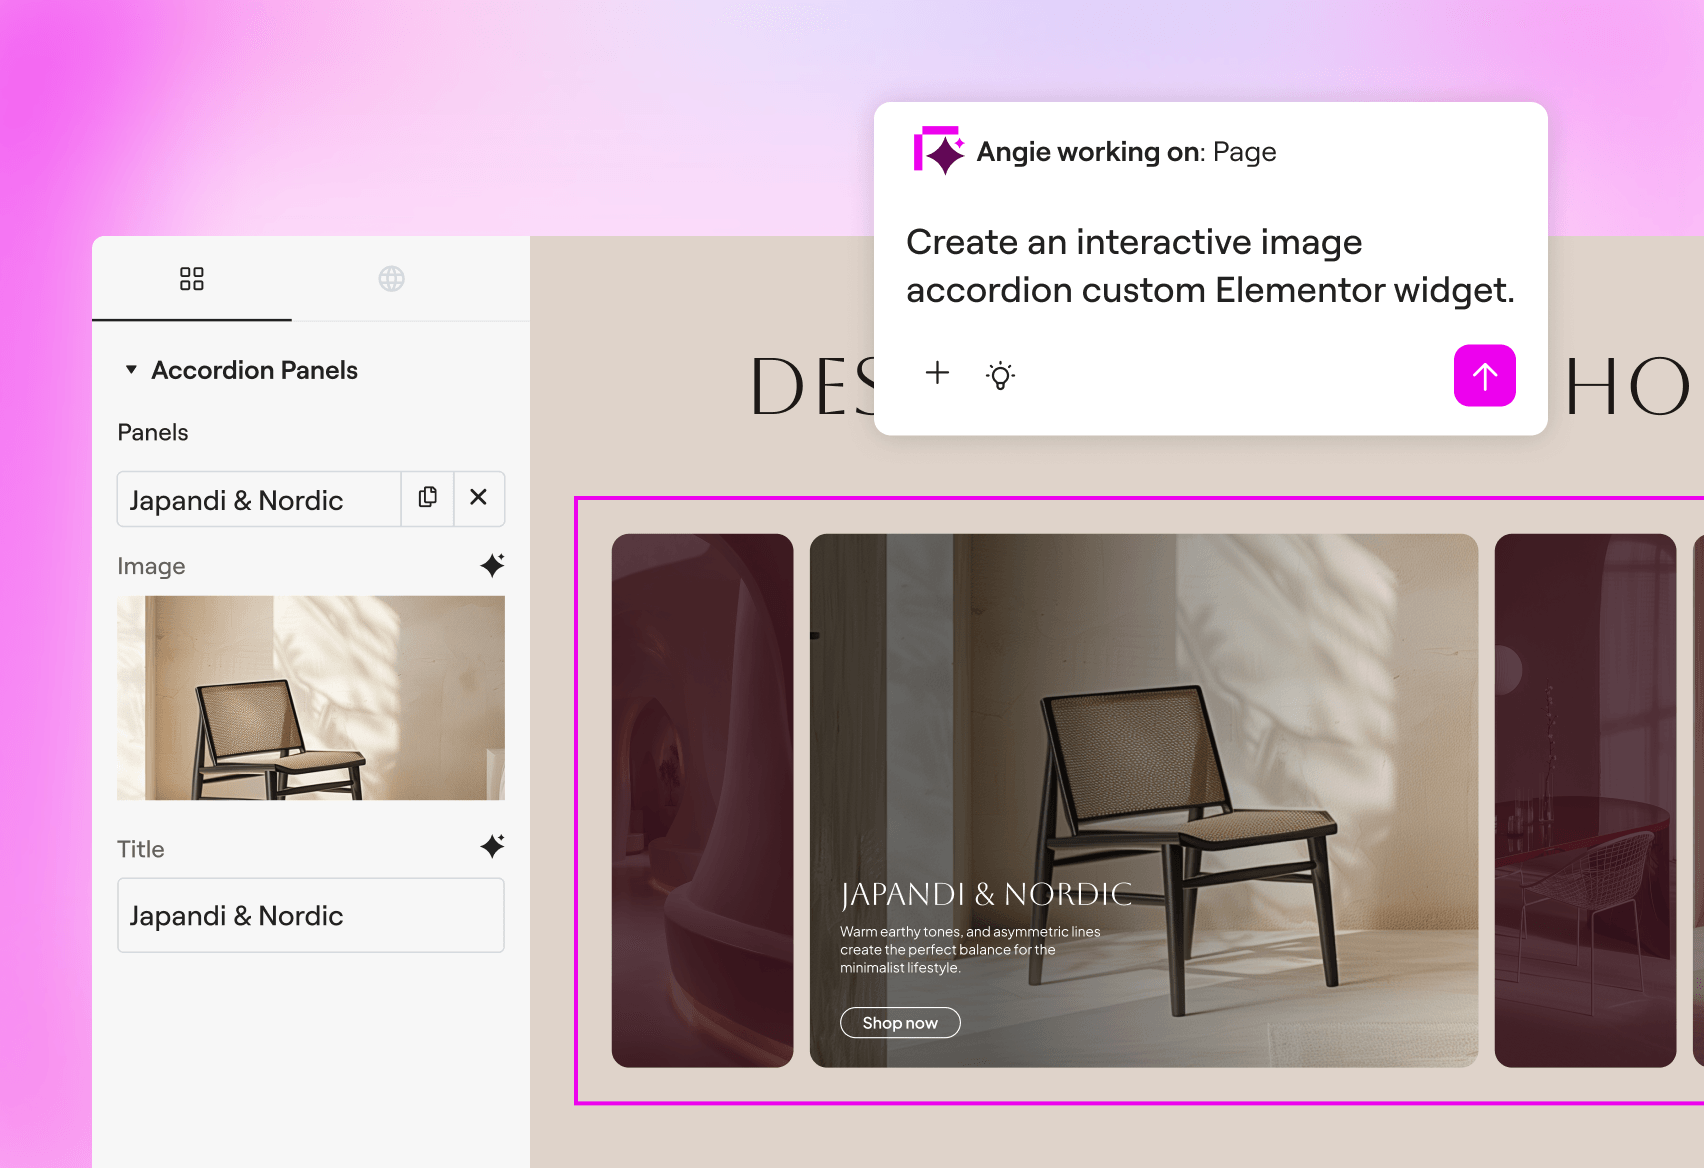The image size is (1704, 1168).
Task: Click the Angie prompt text area
Action: coord(1209,266)
